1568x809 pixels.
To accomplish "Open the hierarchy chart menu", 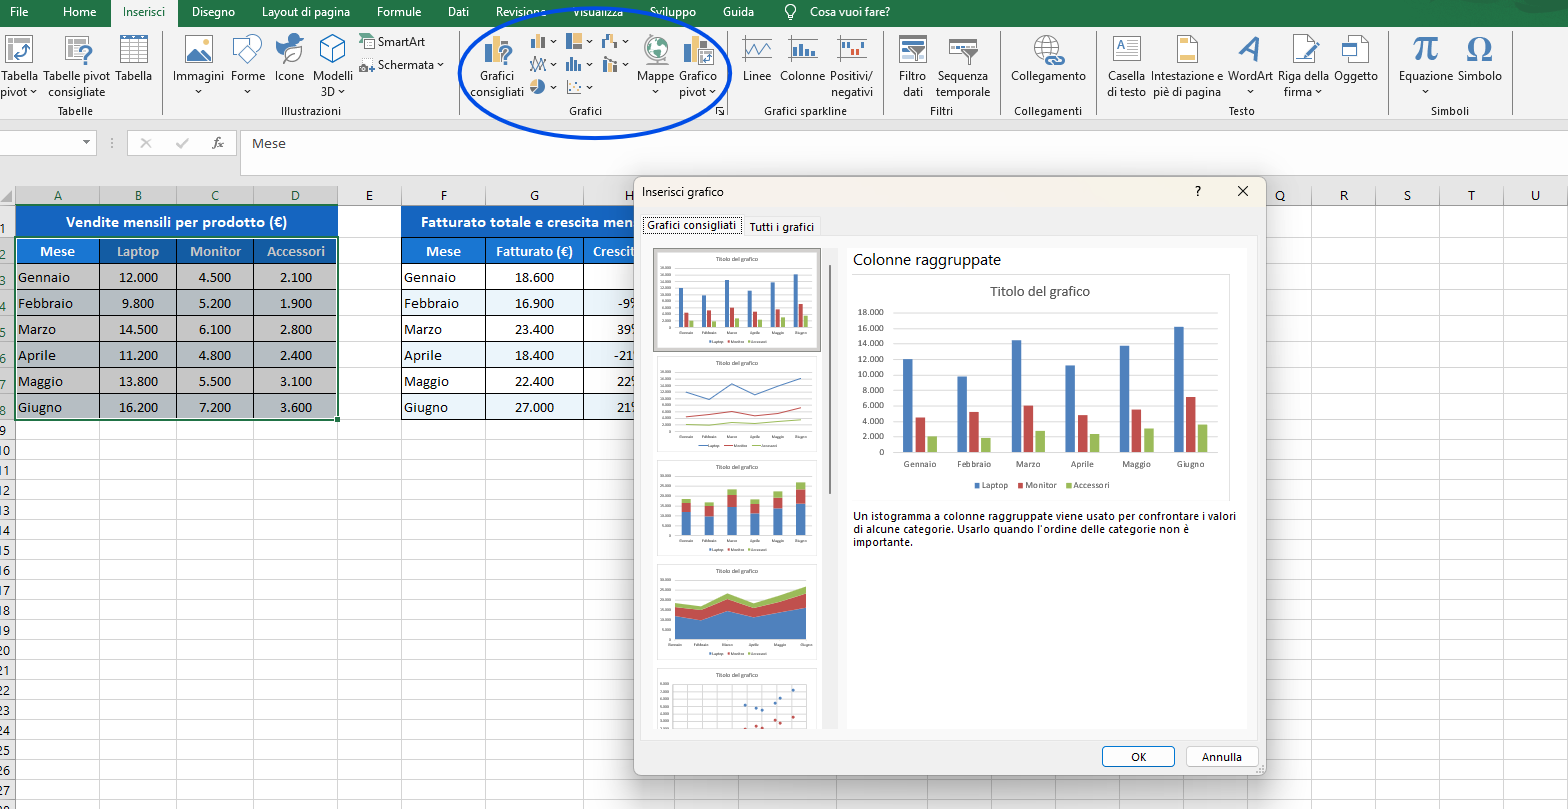I will [x=579, y=42].
